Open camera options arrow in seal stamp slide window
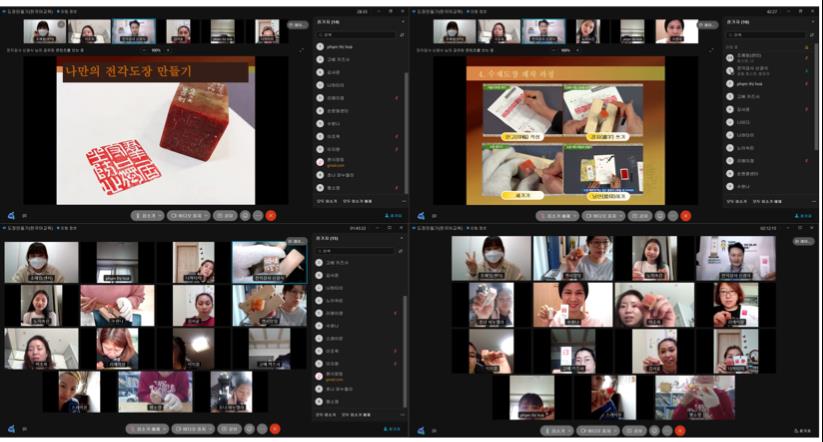 [206, 216]
